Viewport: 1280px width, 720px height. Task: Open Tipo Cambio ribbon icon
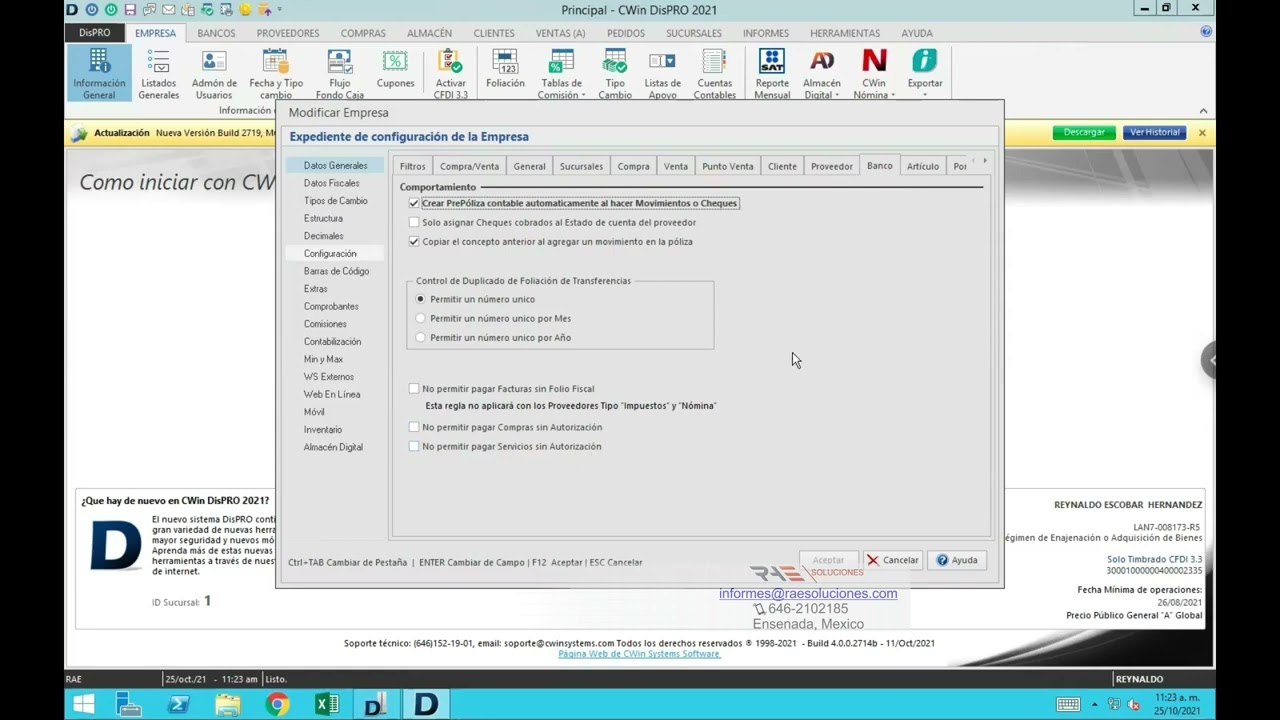[x=615, y=73]
